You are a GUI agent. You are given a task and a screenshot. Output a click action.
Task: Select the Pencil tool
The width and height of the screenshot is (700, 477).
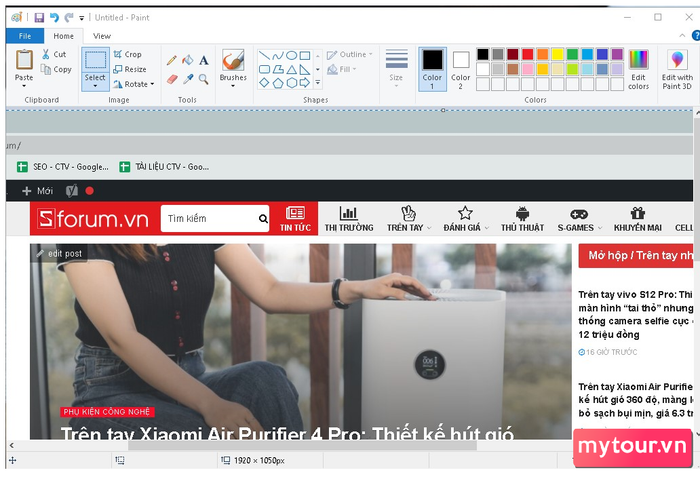click(171, 60)
